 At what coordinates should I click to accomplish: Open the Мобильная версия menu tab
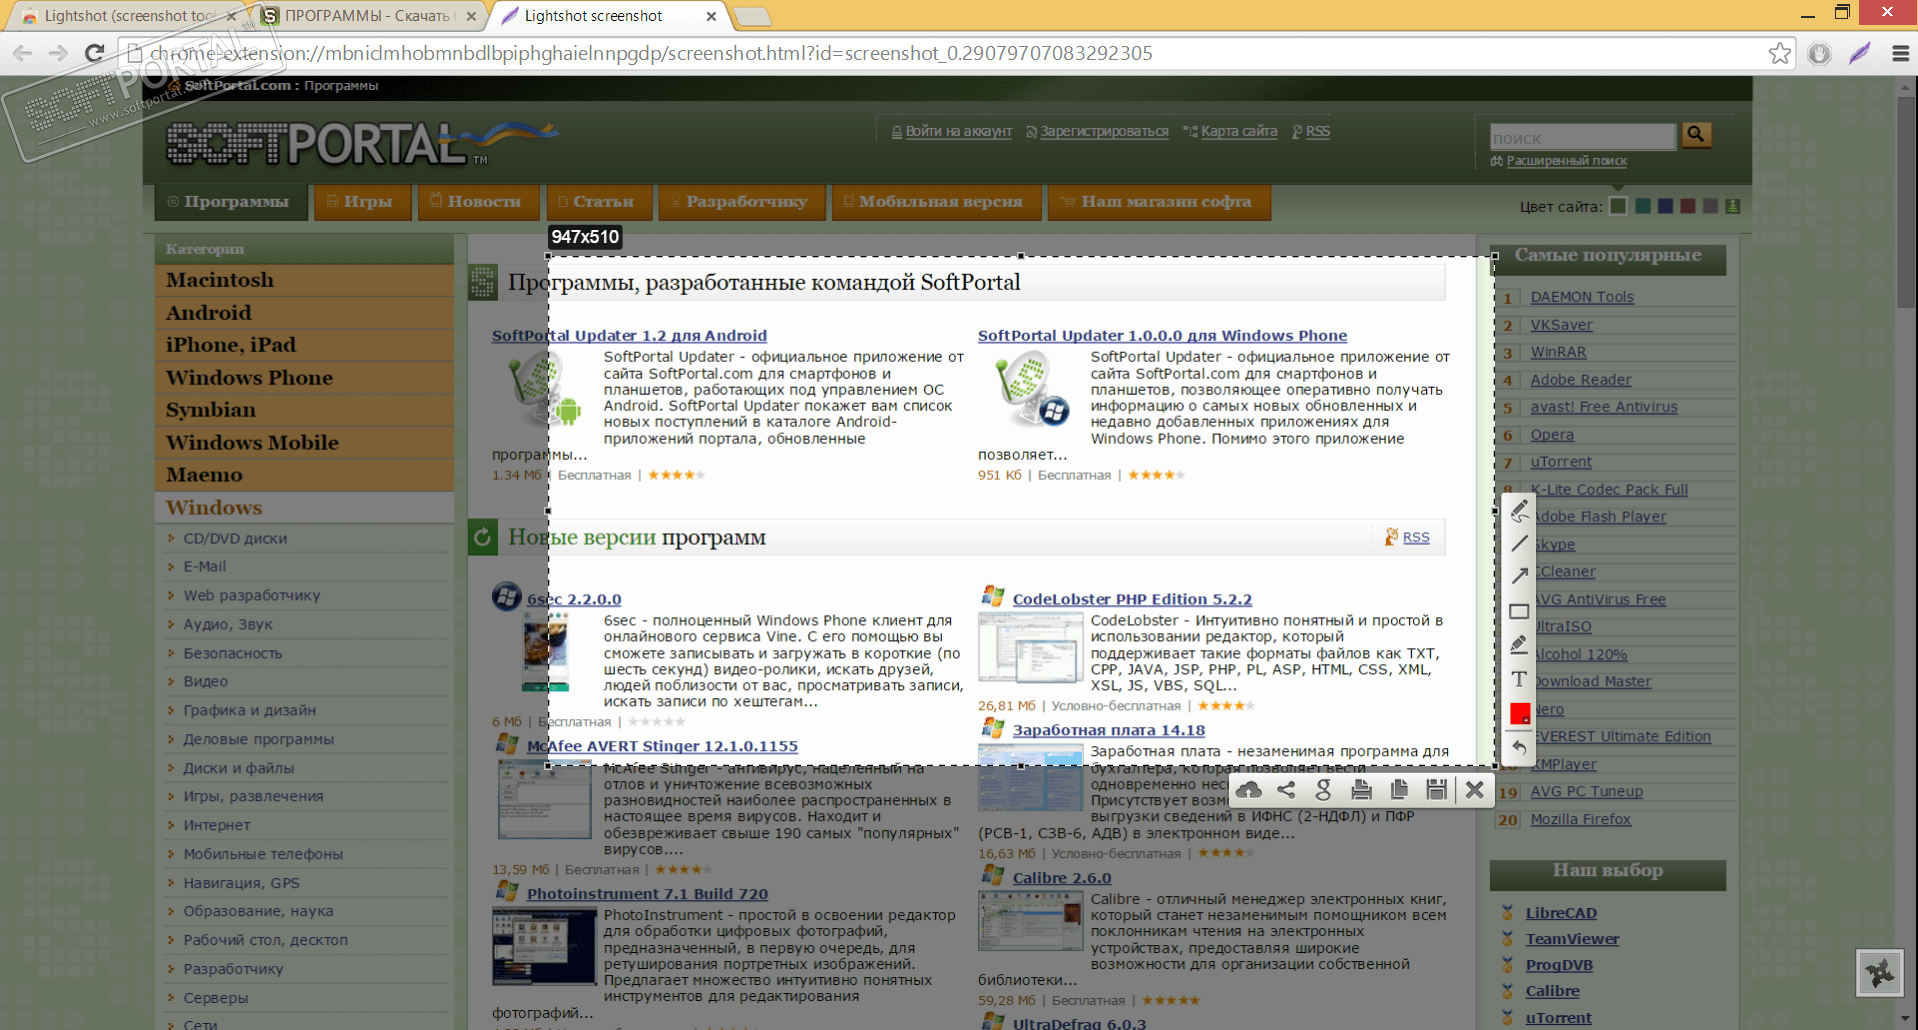point(935,202)
